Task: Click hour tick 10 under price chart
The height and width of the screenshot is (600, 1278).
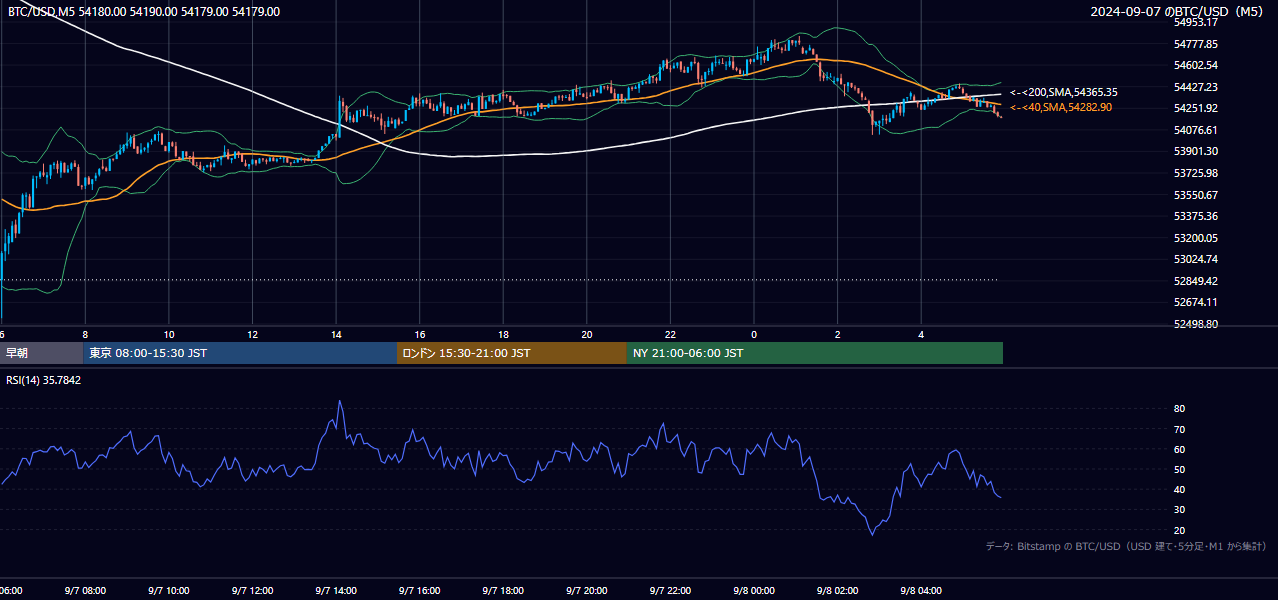Action: (x=169, y=334)
